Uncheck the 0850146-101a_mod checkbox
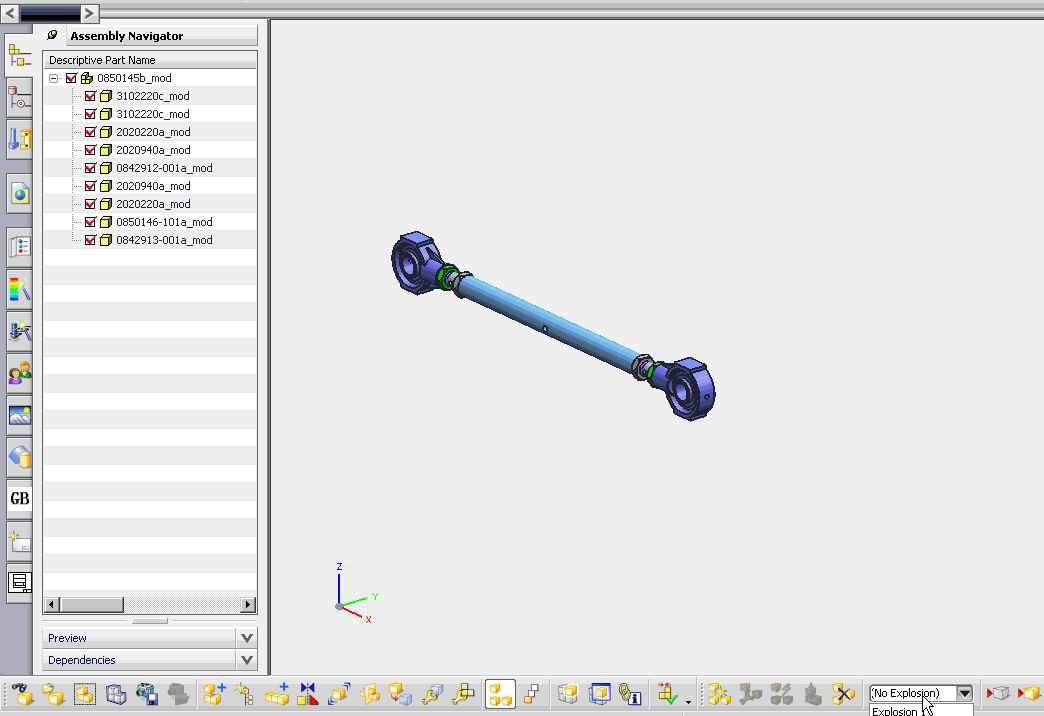The height and width of the screenshot is (716, 1044). coord(91,222)
